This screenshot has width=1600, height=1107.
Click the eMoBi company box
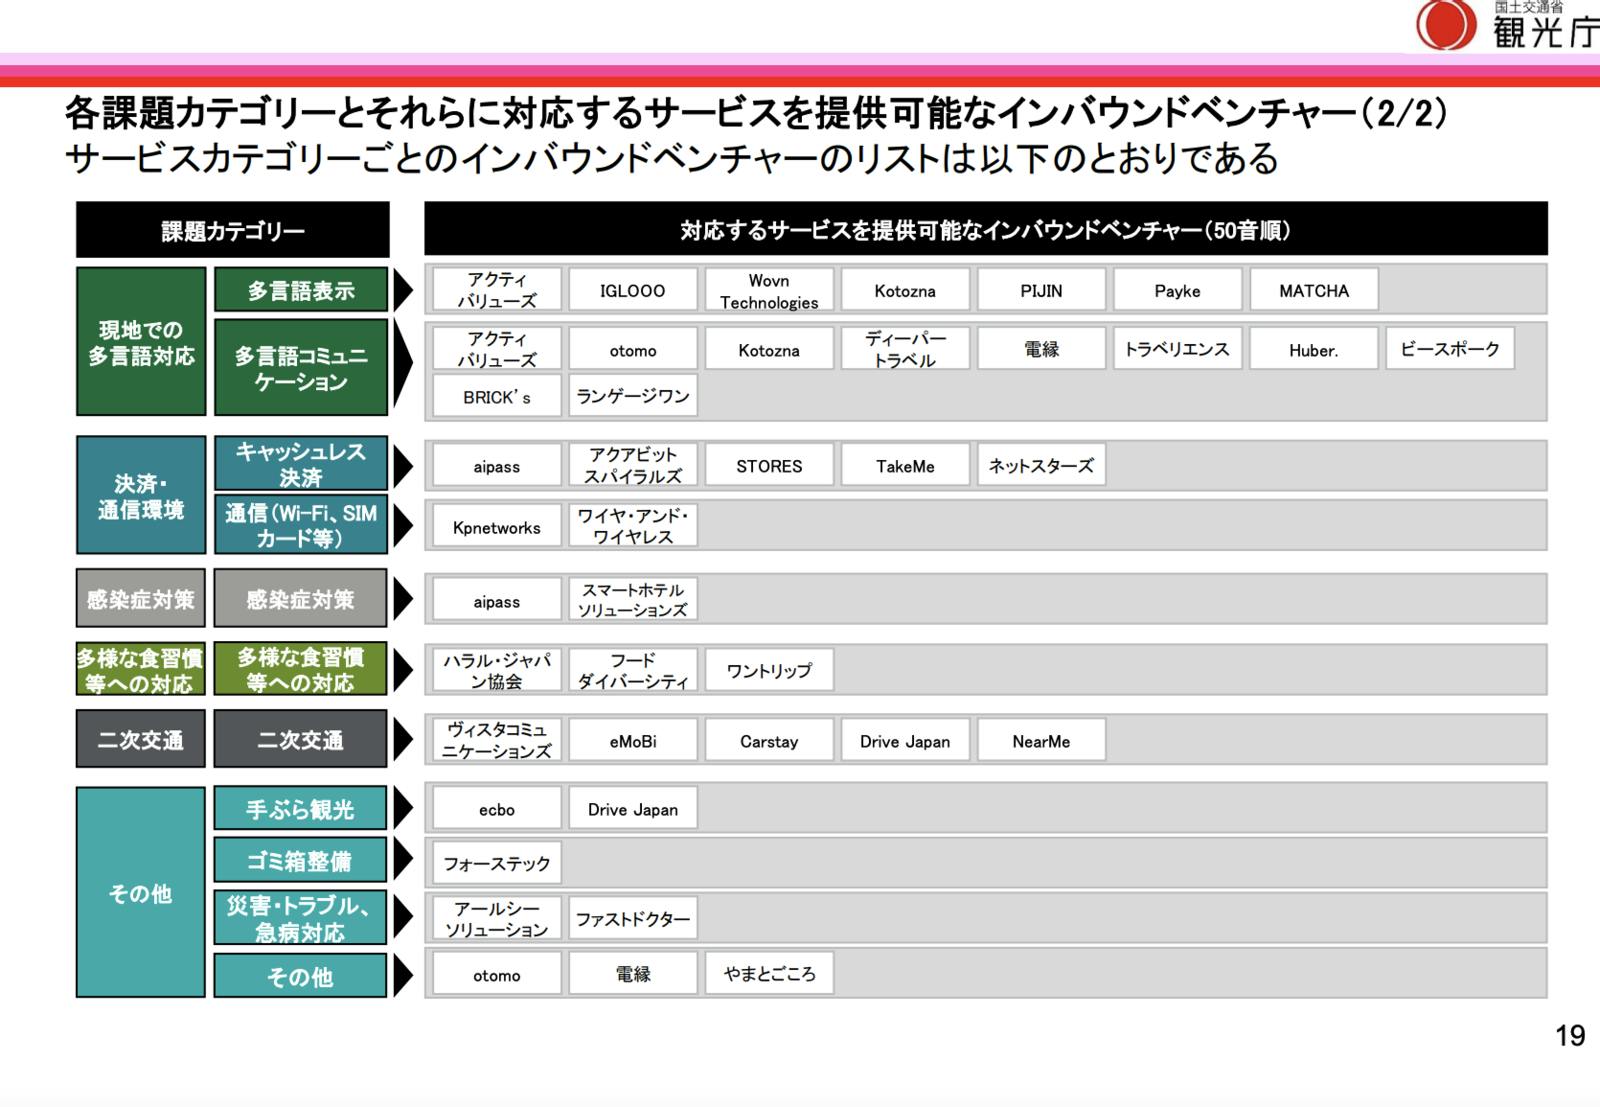tap(633, 740)
